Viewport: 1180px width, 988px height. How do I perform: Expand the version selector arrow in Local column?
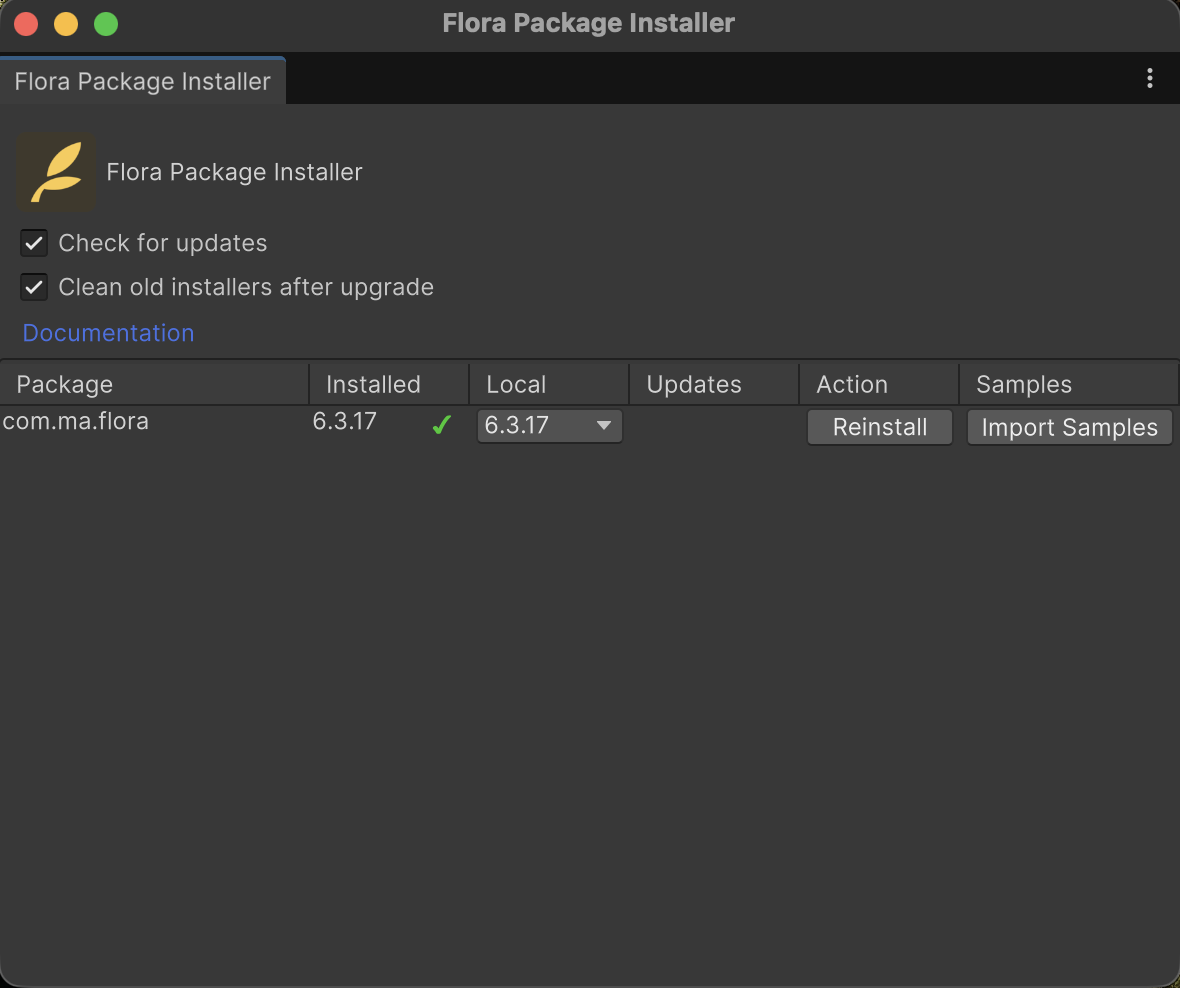tap(604, 425)
